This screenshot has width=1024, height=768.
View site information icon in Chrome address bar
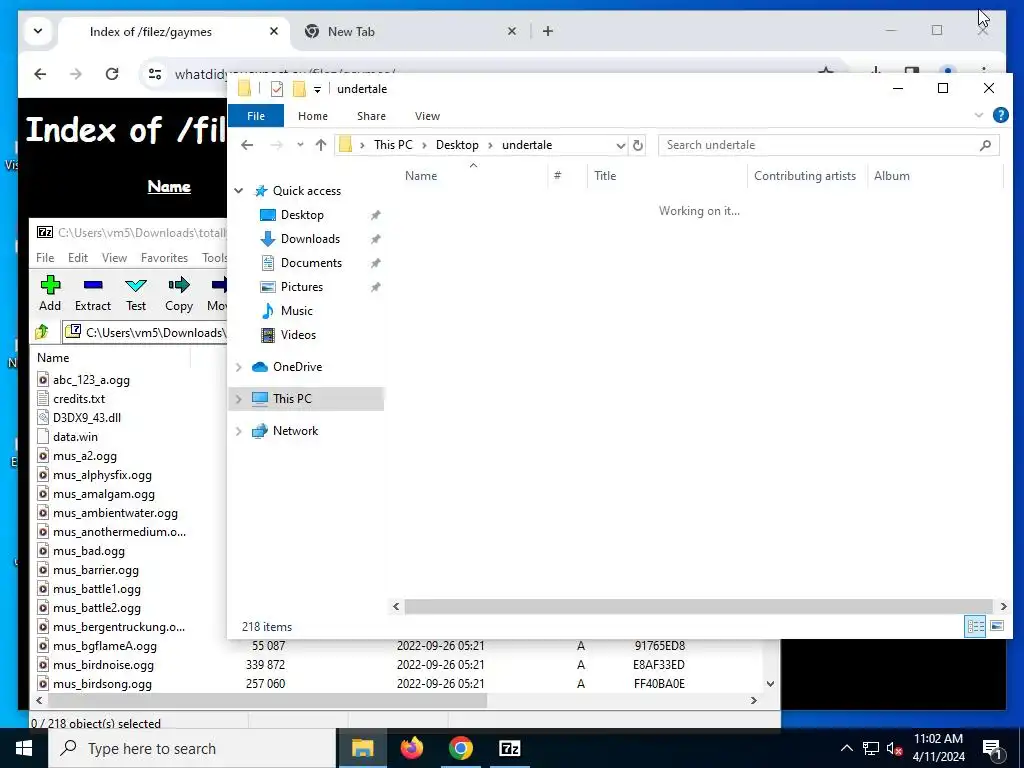155,74
